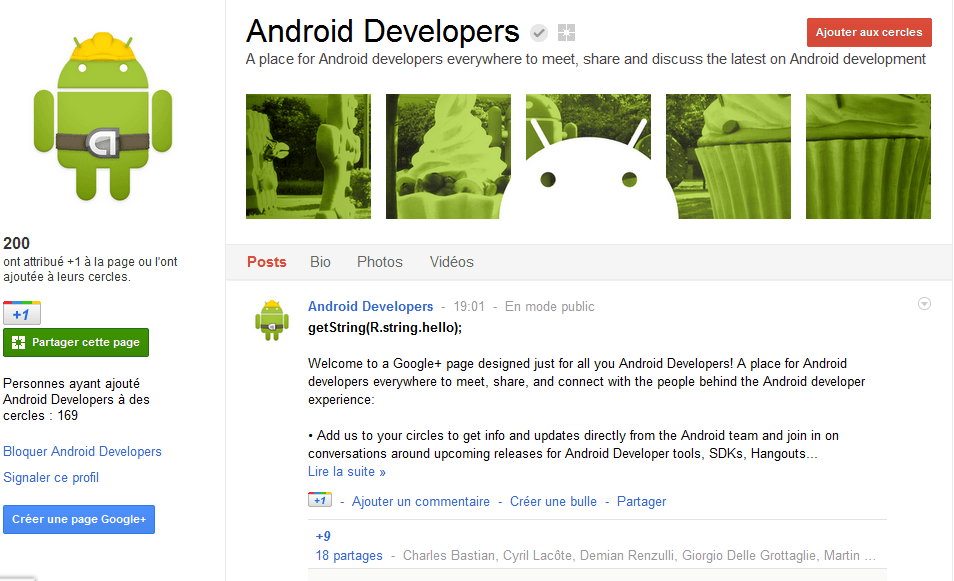Image resolution: width=954 pixels, height=581 pixels.
Task: Click the page tagline starting 'A place for Android'
Action: 586,59
